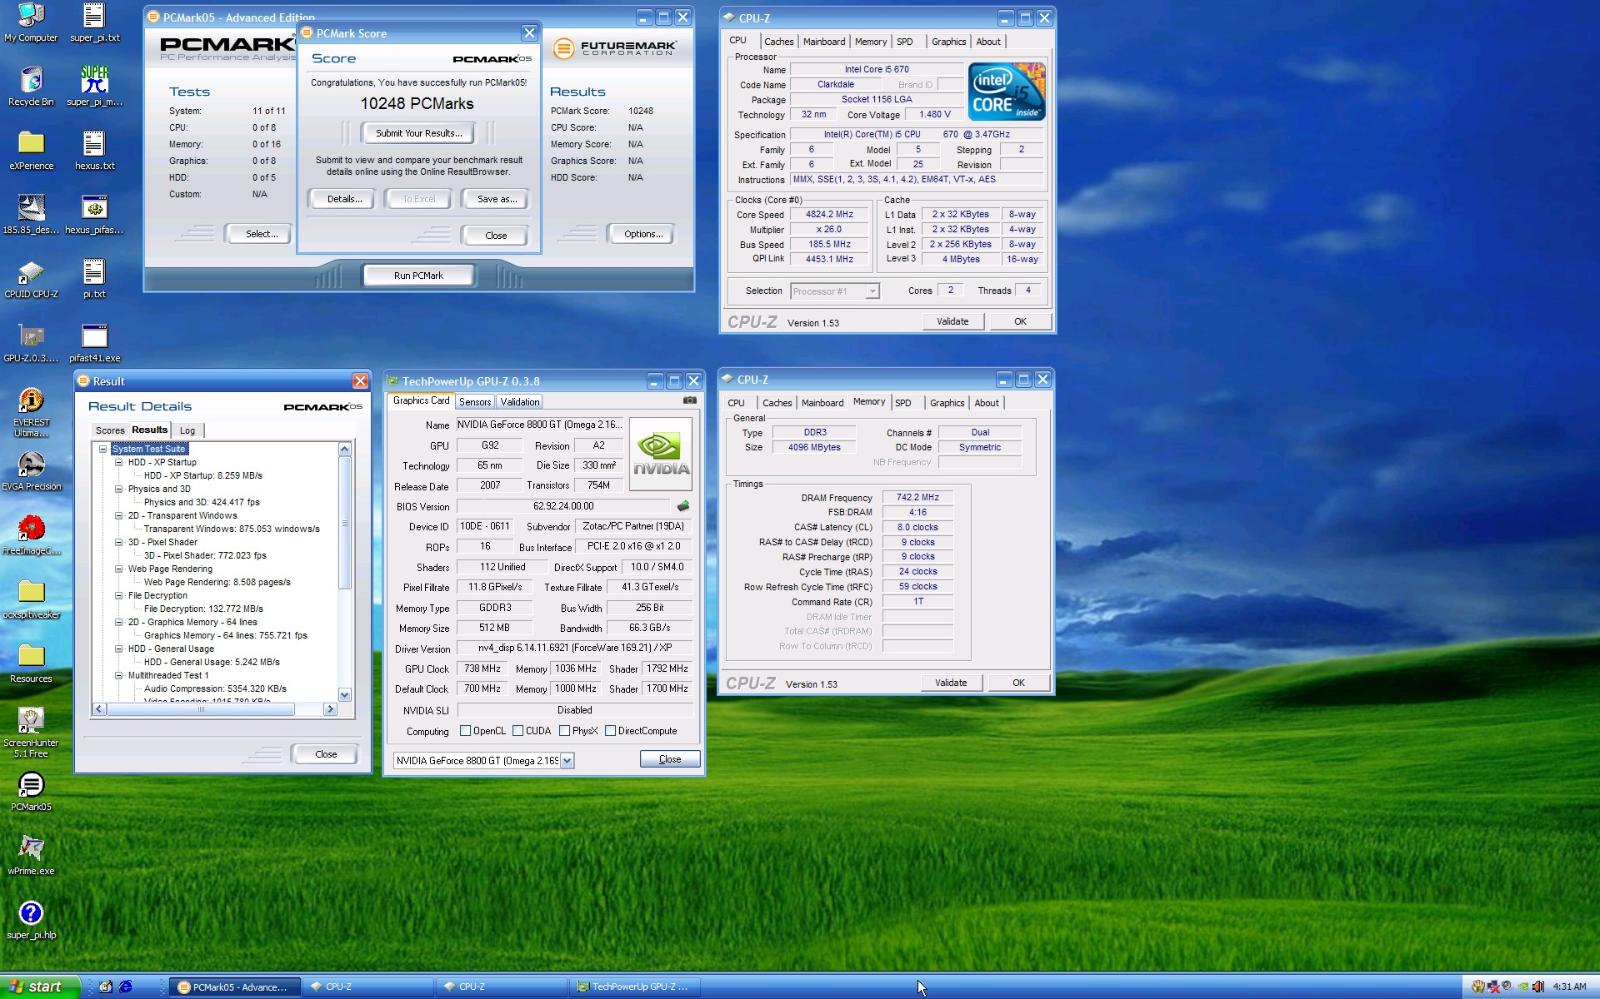Viewport: 1600px width, 999px height.
Task: Open SPD tab in top CPU-Z
Action: (x=905, y=42)
